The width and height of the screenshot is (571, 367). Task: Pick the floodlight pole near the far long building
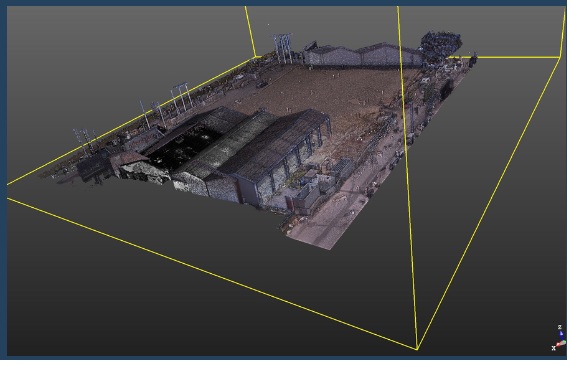click(x=283, y=48)
